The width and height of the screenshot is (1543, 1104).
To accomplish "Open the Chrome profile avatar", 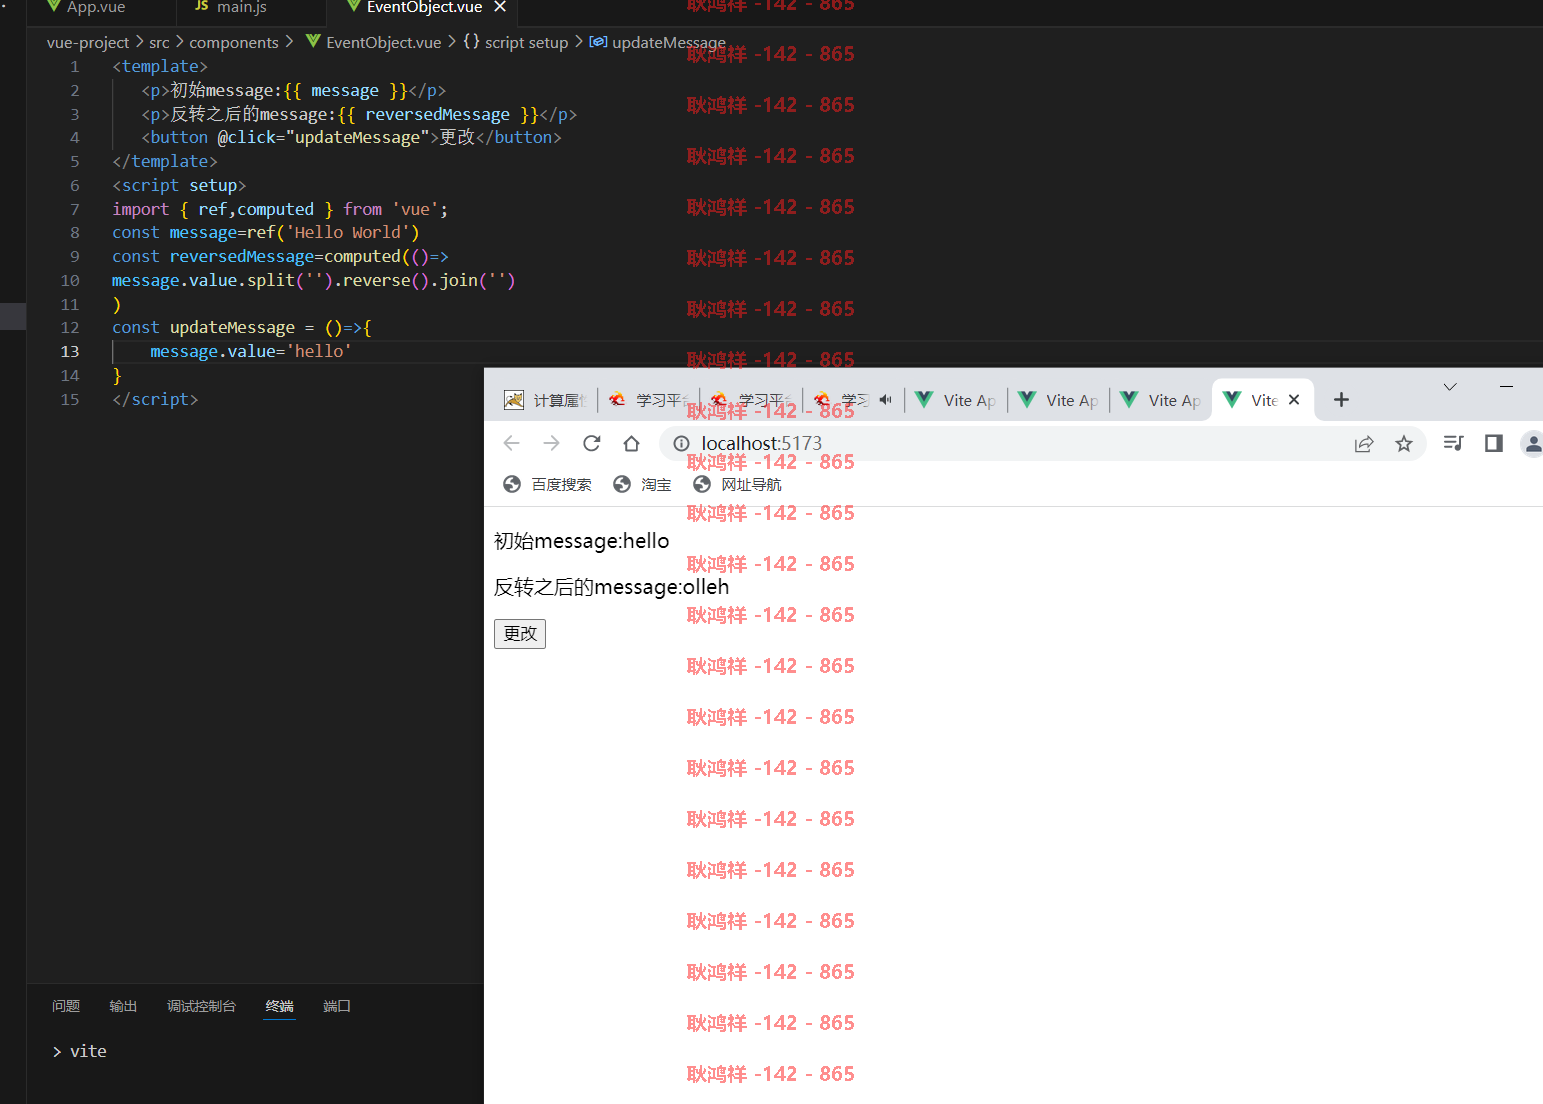I will click(1533, 443).
